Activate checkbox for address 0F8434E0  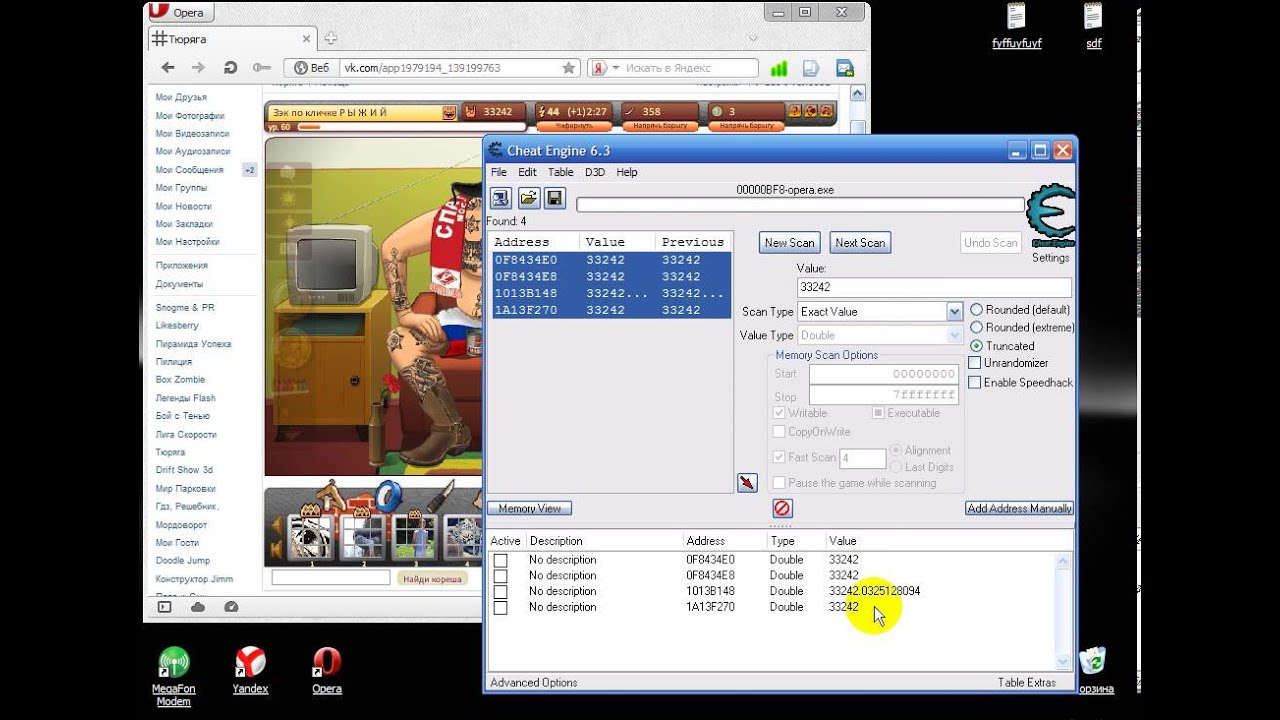coord(501,560)
